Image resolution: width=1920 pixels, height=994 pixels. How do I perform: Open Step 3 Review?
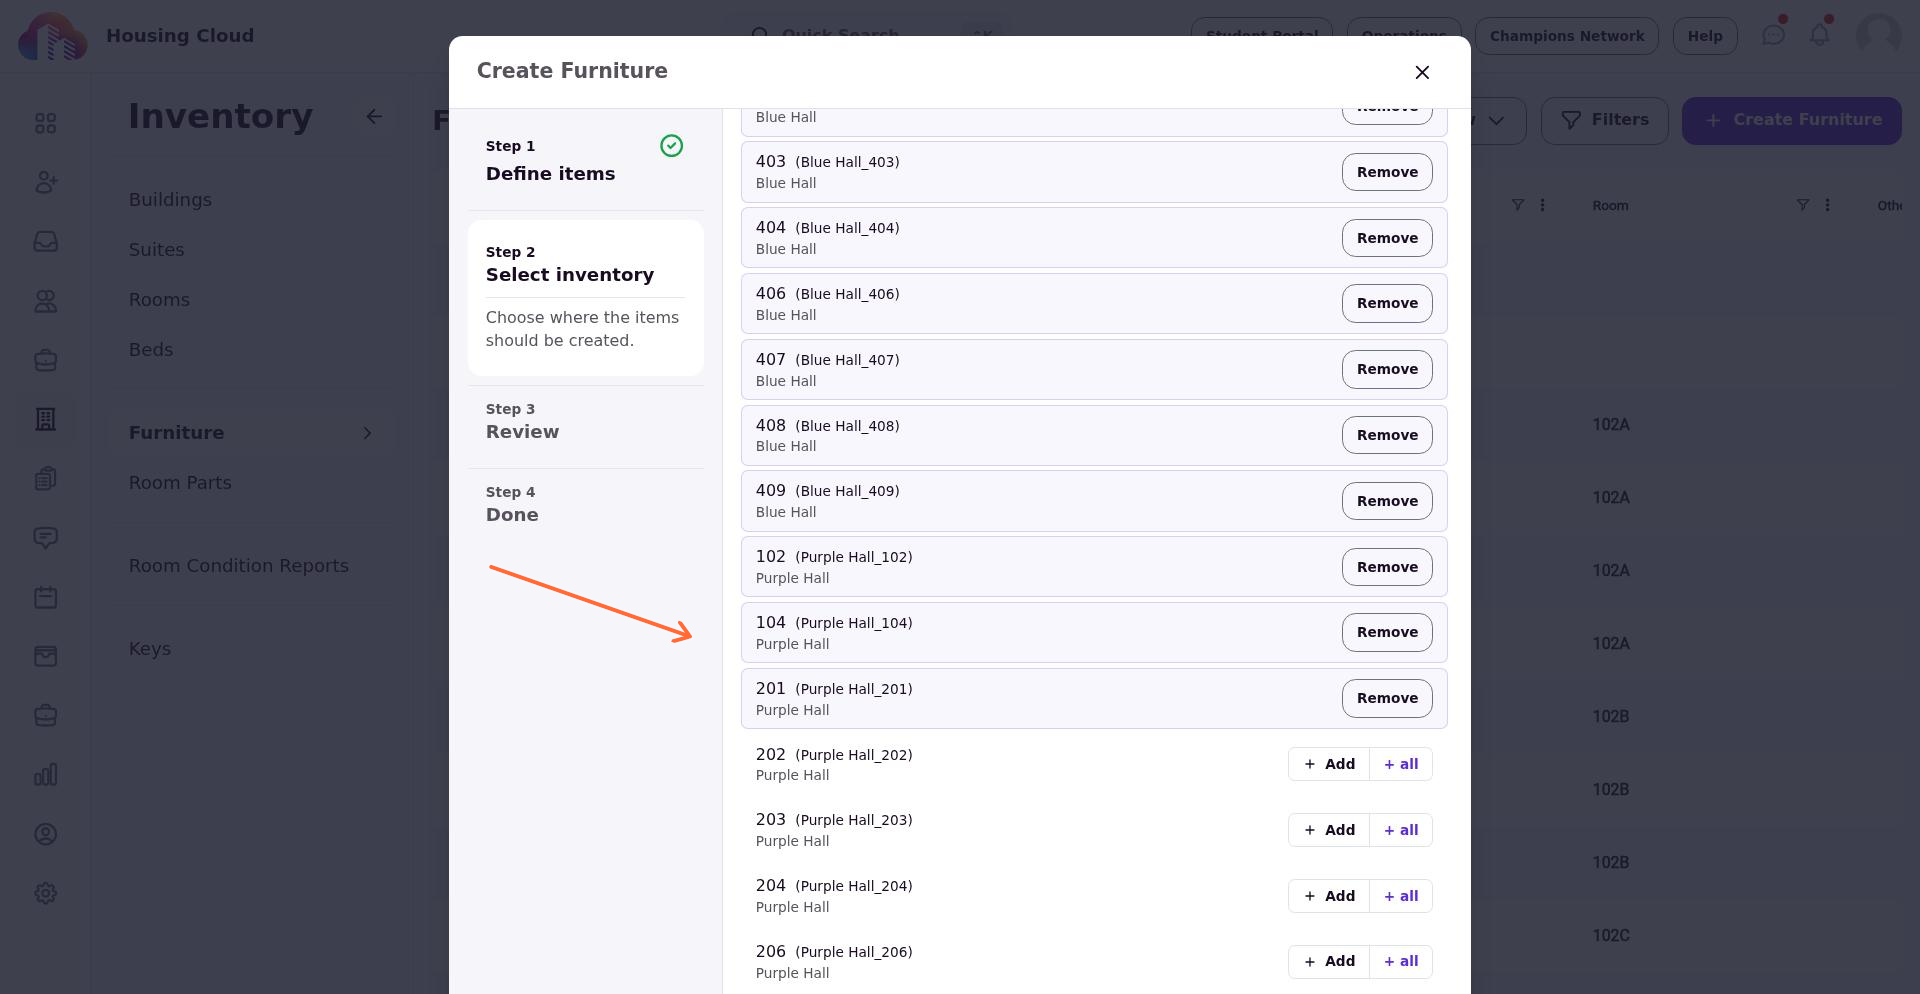[x=585, y=421]
